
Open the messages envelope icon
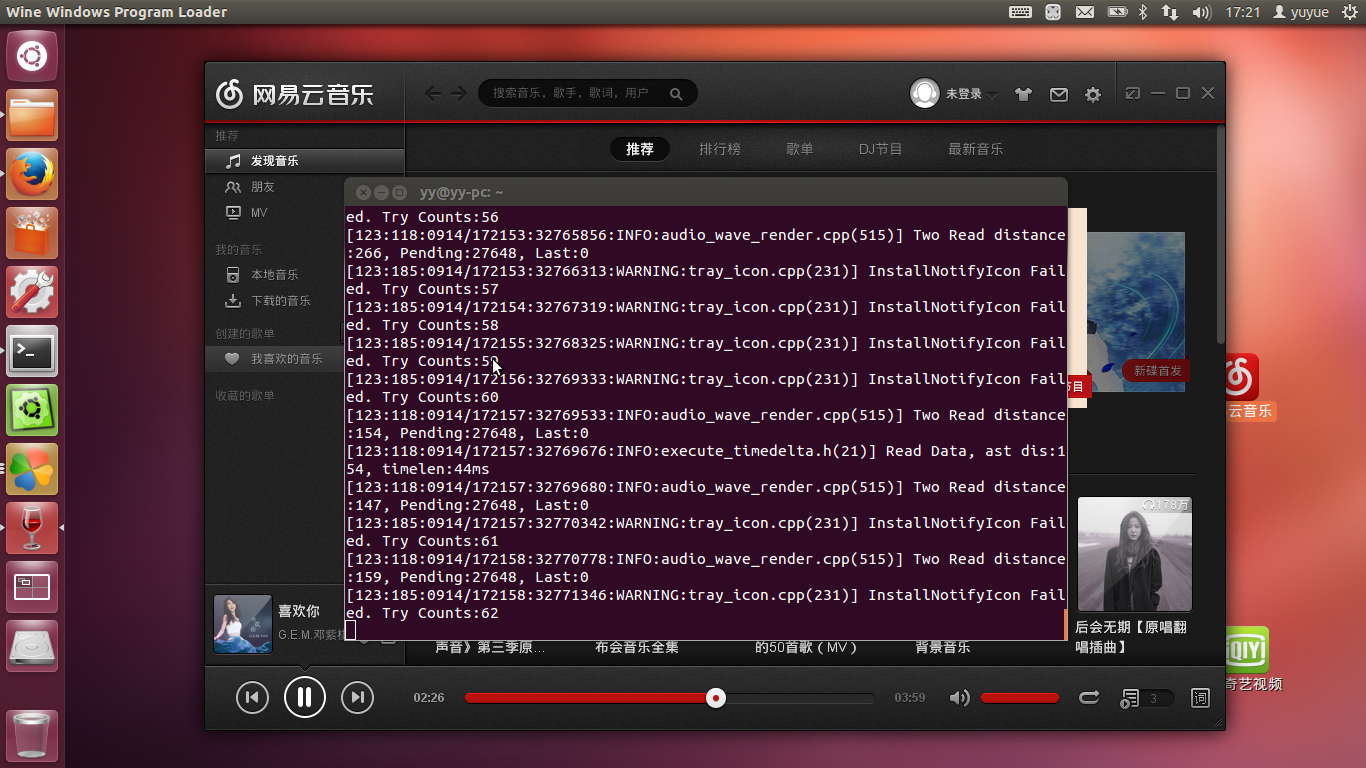(1058, 94)
